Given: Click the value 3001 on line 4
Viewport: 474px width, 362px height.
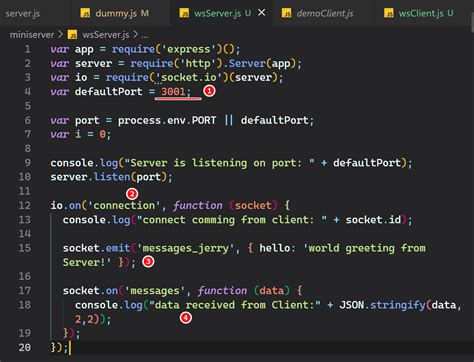Looking at the screenshot, I should click(173, 91).
